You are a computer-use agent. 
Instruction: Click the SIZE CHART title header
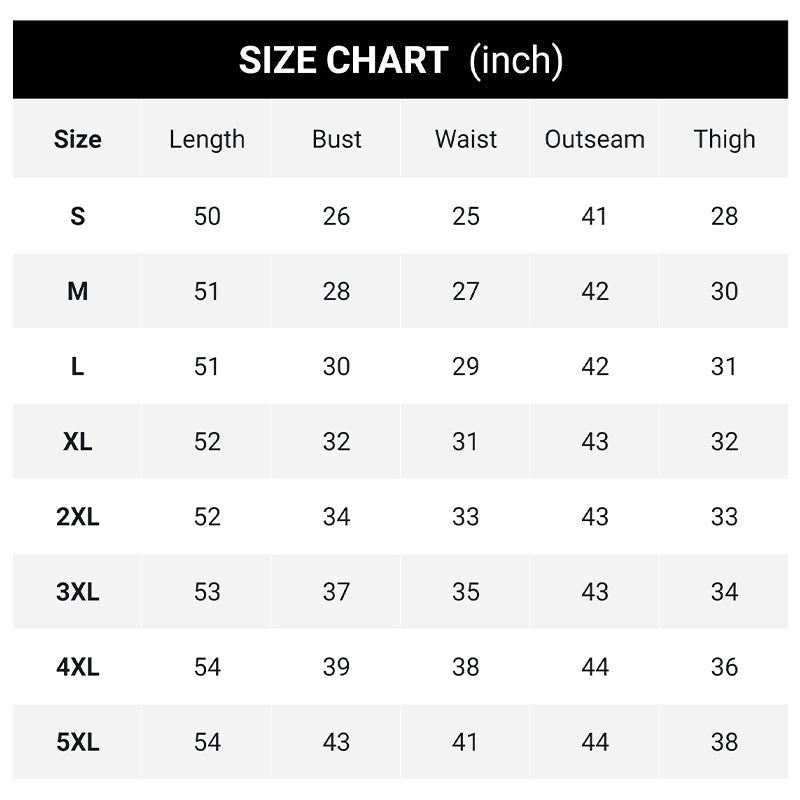(400, 61)
